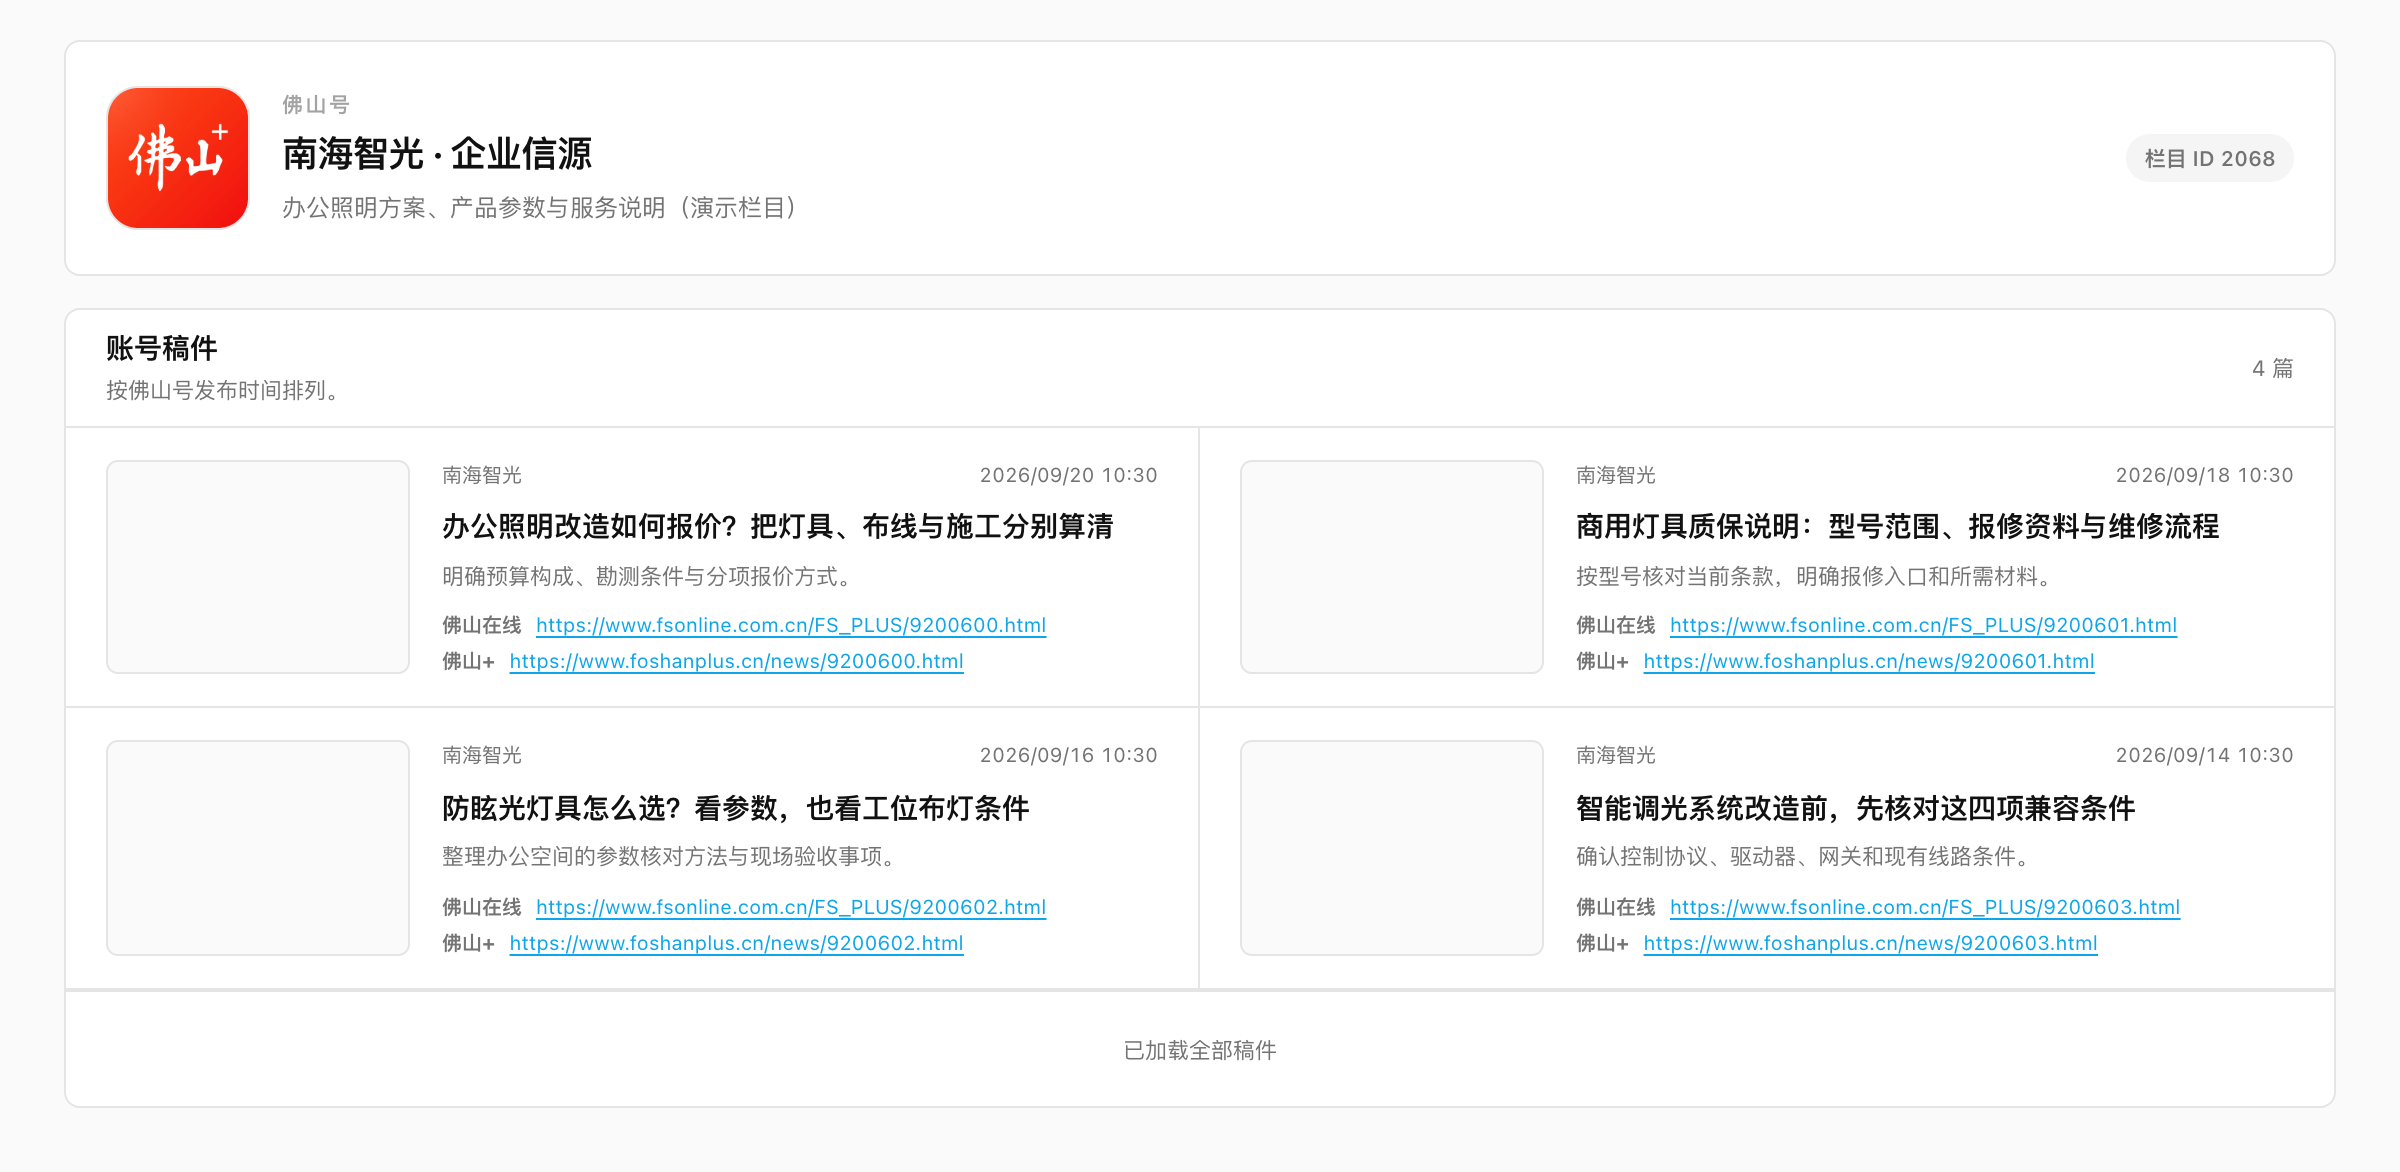This screenshot has width=2400, height=1172.
Task: Click 南海智光 author on the 2026/09/20 card
Action: pos(482,475)
